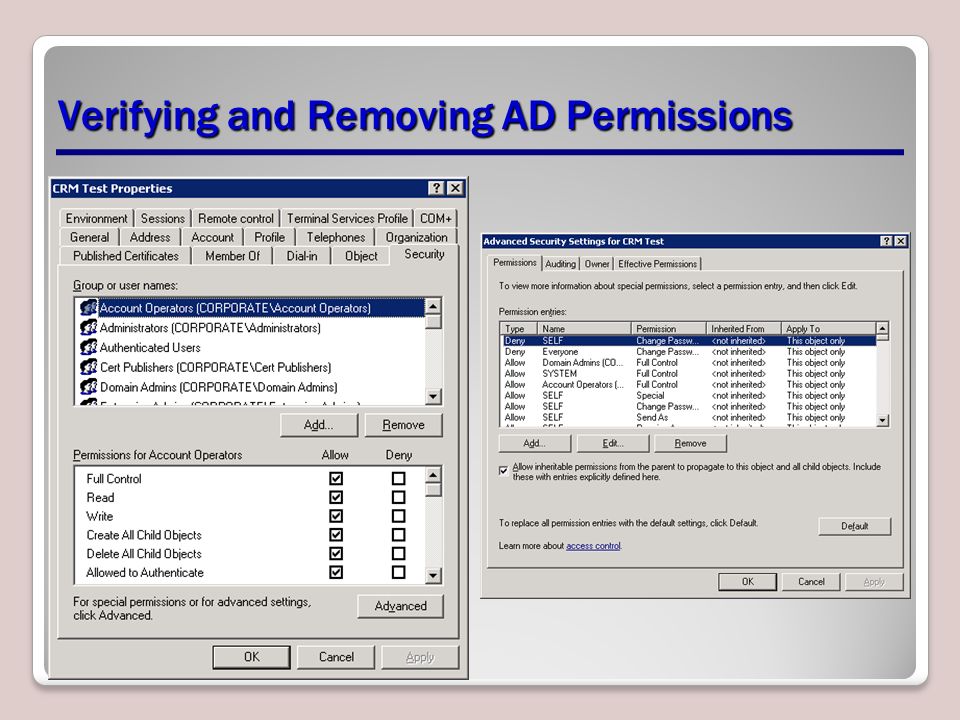Viewport: 960px width, 720px height.
Task: Toggle Allow inheritable permissions checkbox
Action: point(503,470)
